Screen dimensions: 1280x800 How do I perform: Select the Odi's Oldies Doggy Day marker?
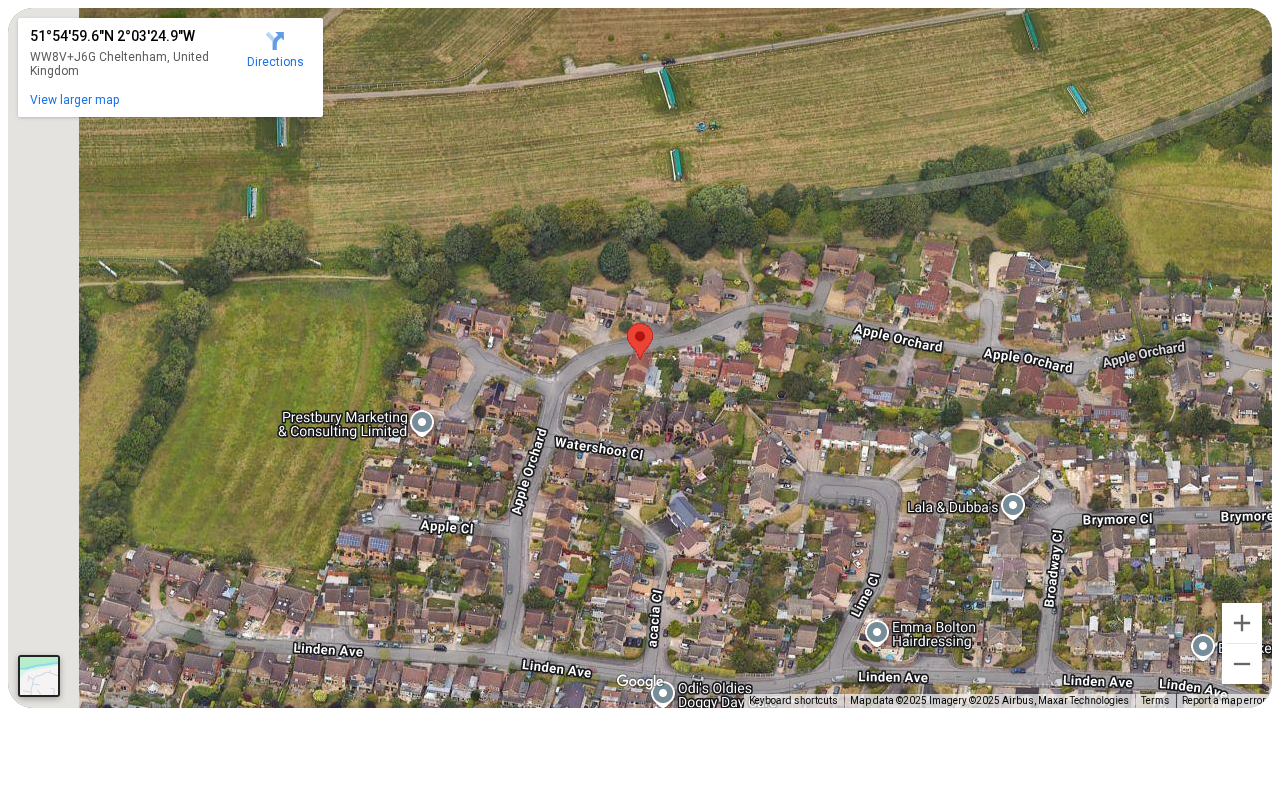[x=662, y=693]
